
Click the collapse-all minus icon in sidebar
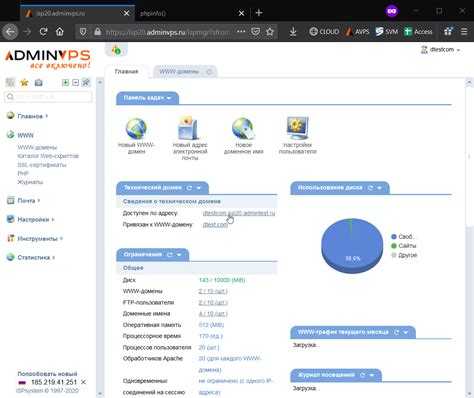coord(76,82)
